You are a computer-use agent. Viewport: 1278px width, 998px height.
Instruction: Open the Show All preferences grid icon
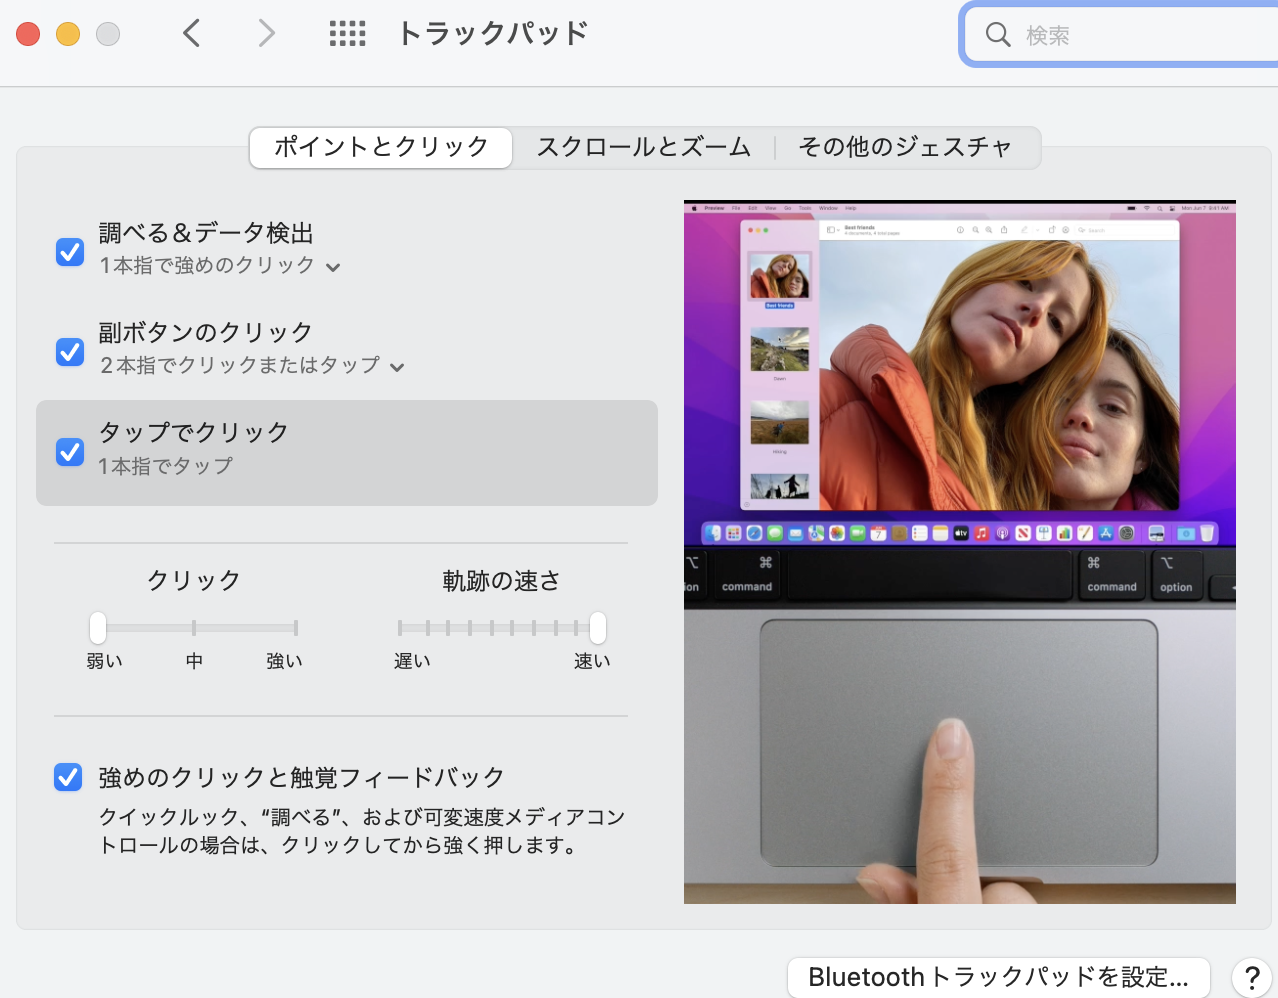(x=347, y=33)
